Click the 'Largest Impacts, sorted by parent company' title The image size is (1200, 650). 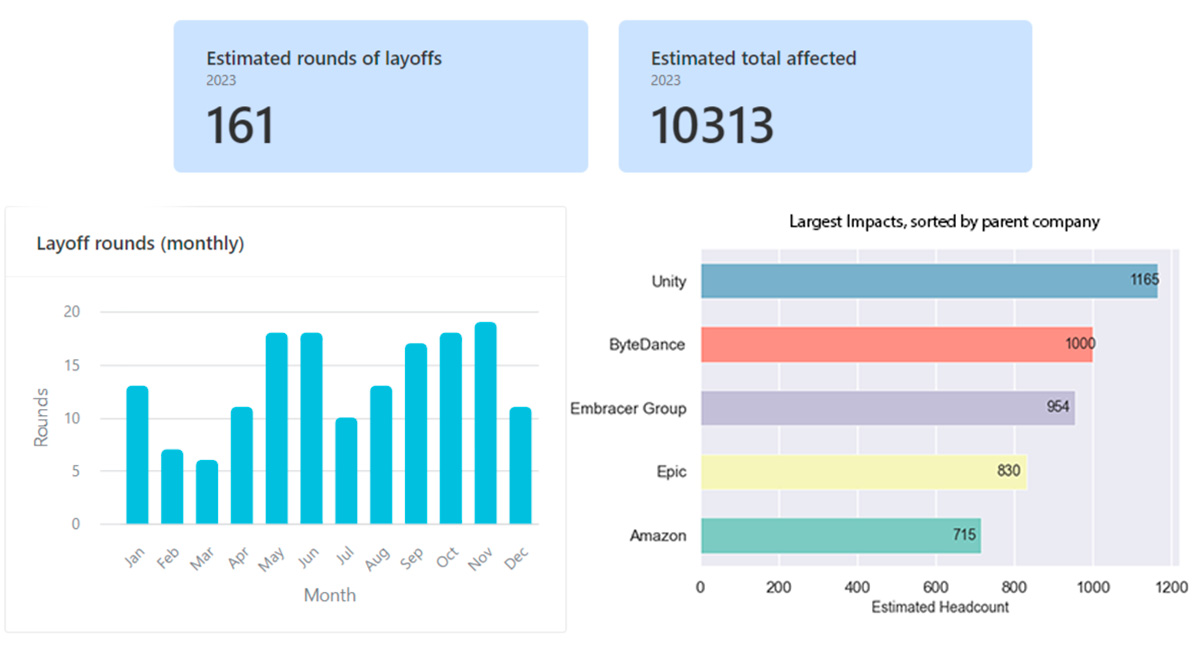pos(944,222)
